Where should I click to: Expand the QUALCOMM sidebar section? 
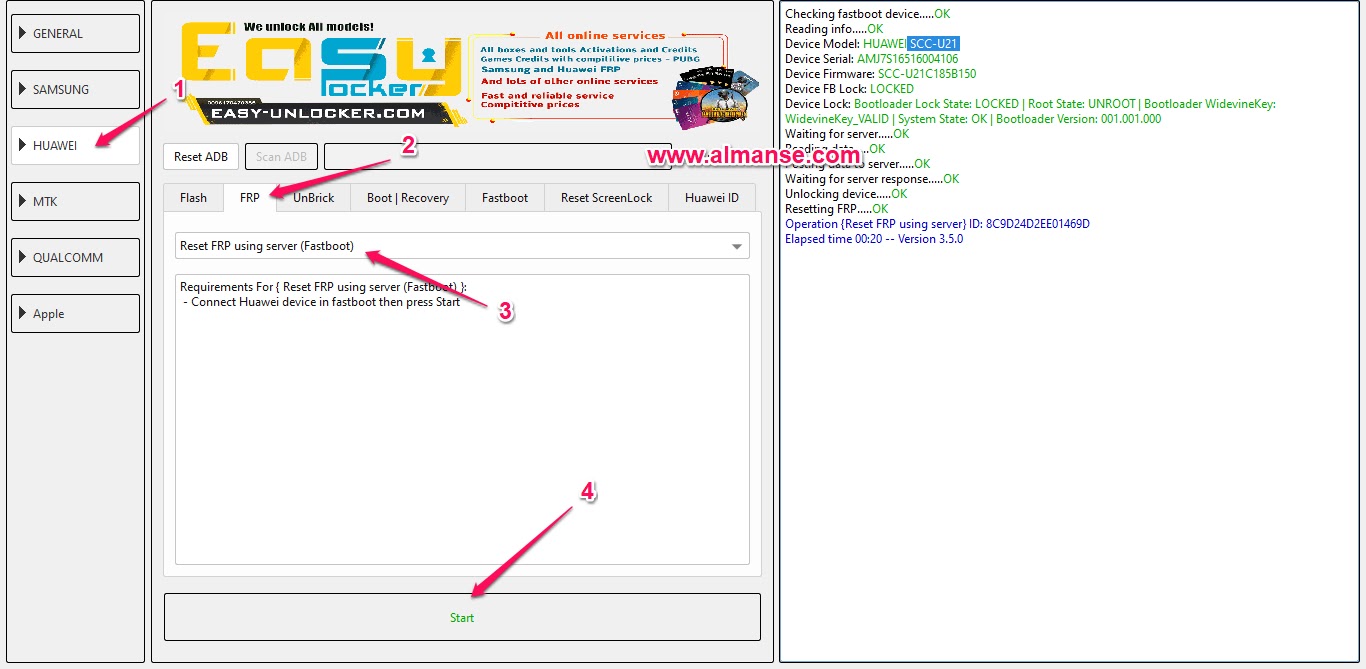point(75,257)
